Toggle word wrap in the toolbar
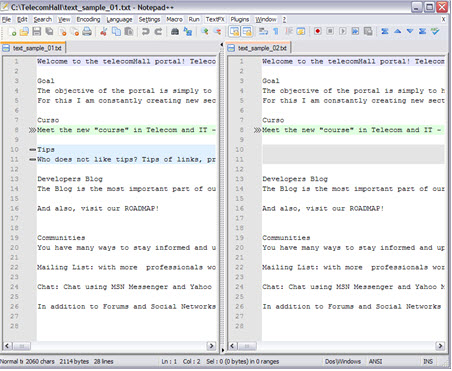 [263, 32]
